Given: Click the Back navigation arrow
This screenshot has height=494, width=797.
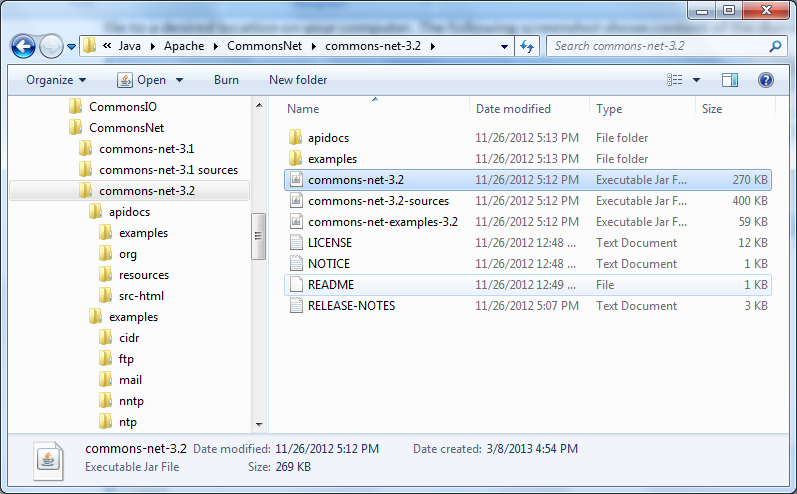Looking at the screenshot, I should point(23,47).
